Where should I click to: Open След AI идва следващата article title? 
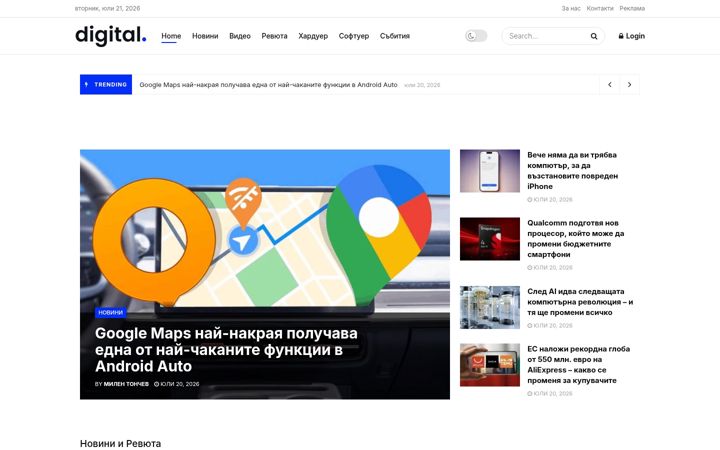point(580,302)
